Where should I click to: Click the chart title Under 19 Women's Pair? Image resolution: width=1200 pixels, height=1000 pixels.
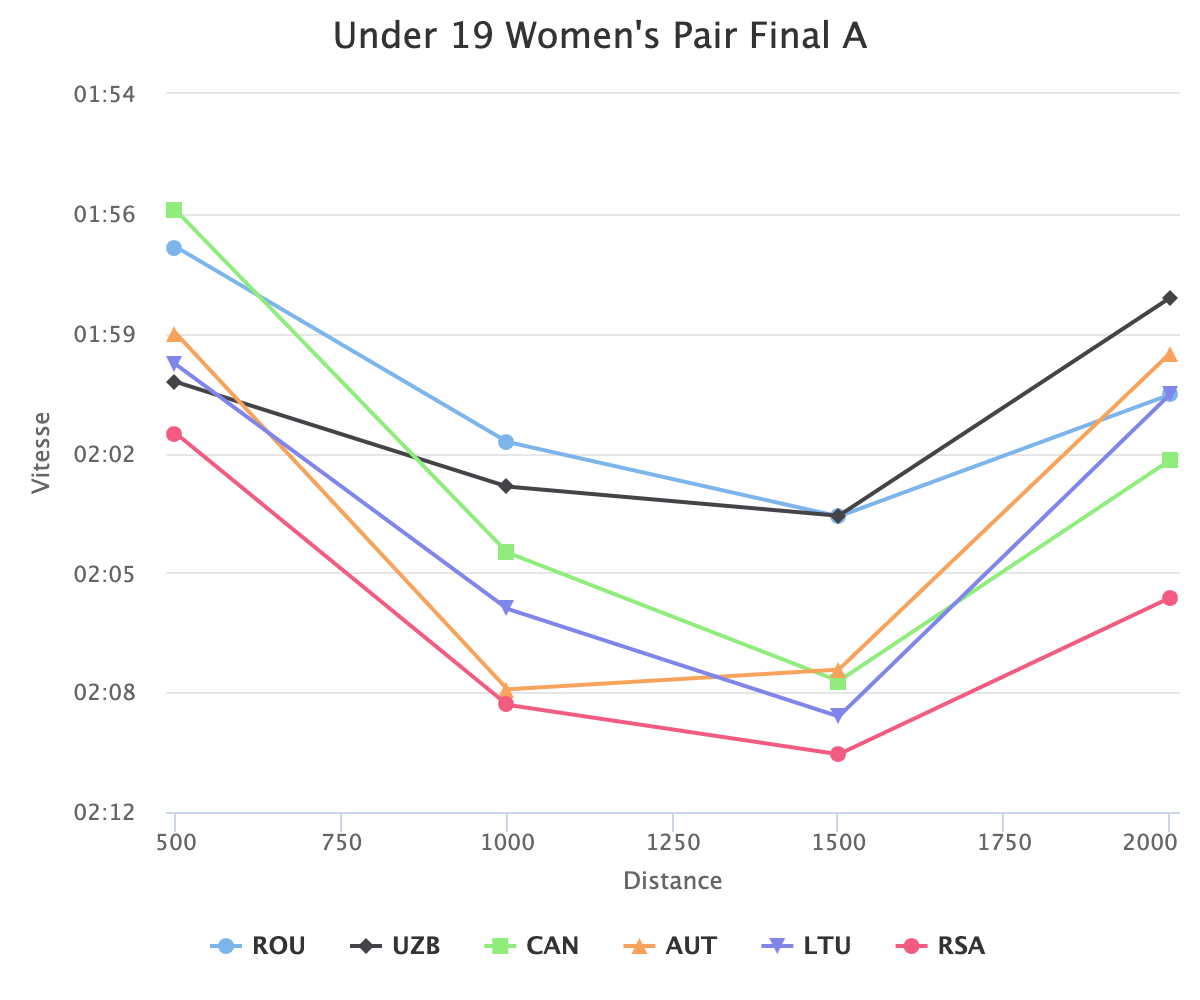600,37
